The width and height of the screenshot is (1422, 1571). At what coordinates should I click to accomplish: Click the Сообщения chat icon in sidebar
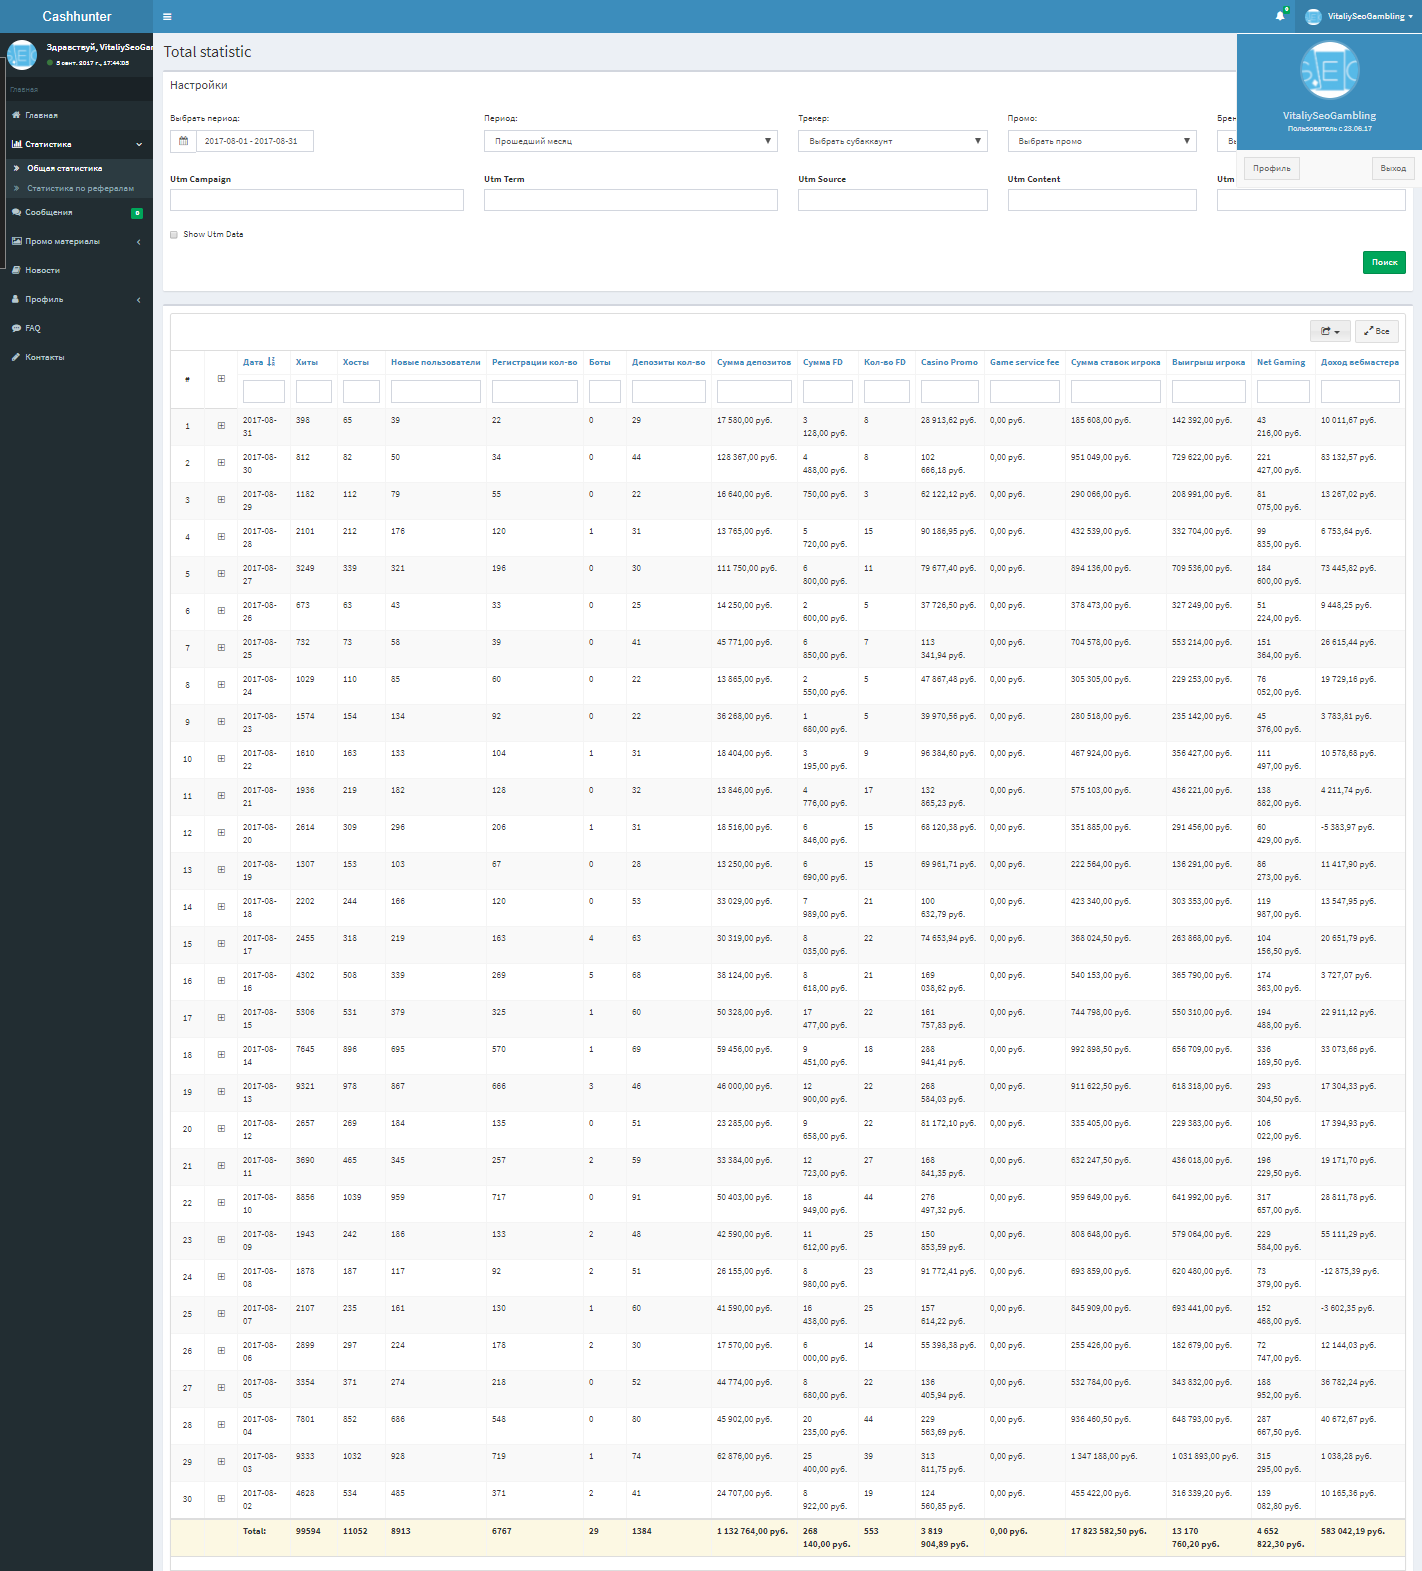click(x=16, y=212)
